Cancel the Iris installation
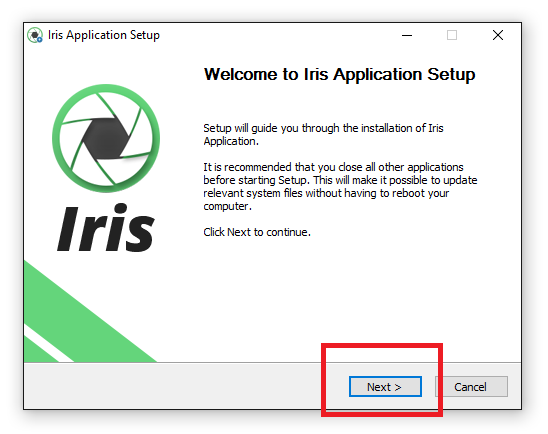Image resolution: width=548 pixels, height=434 pixels. 471,386
